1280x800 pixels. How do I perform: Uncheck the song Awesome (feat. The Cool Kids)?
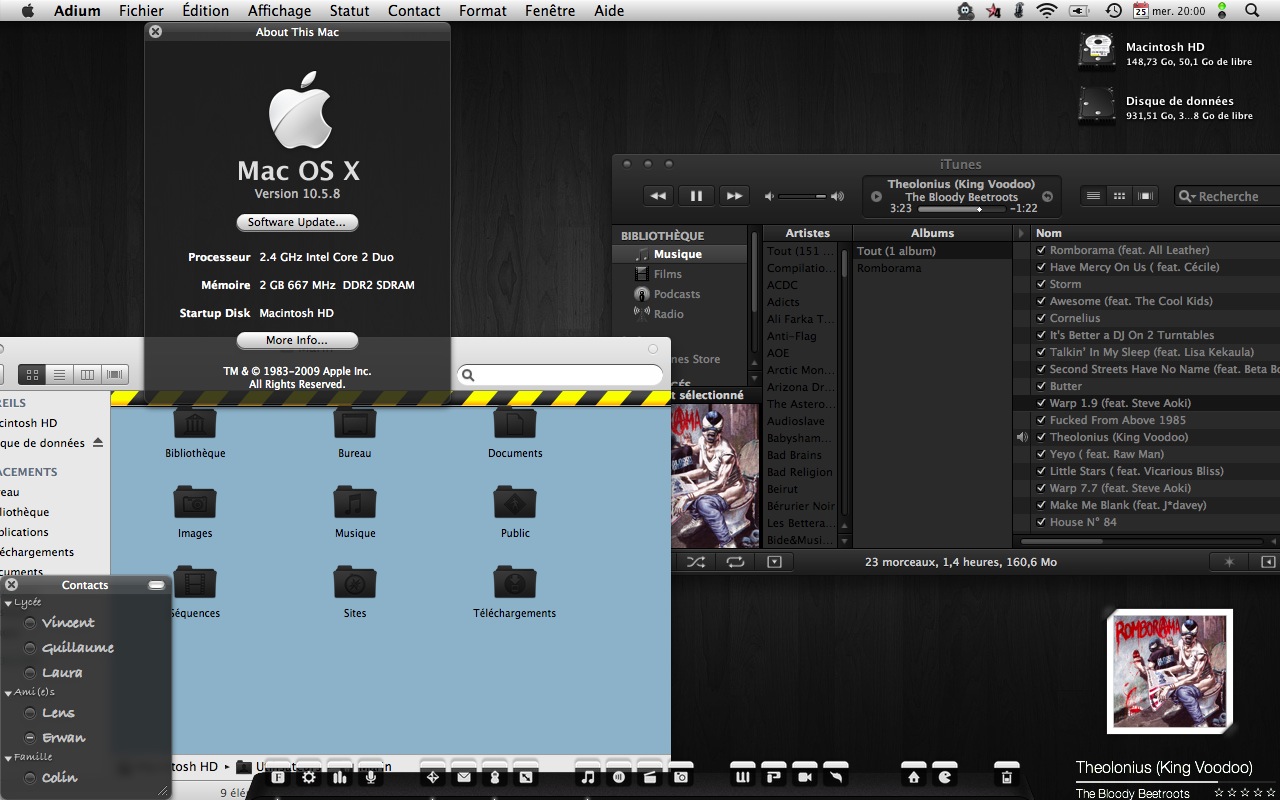(x=1041, y=301)
